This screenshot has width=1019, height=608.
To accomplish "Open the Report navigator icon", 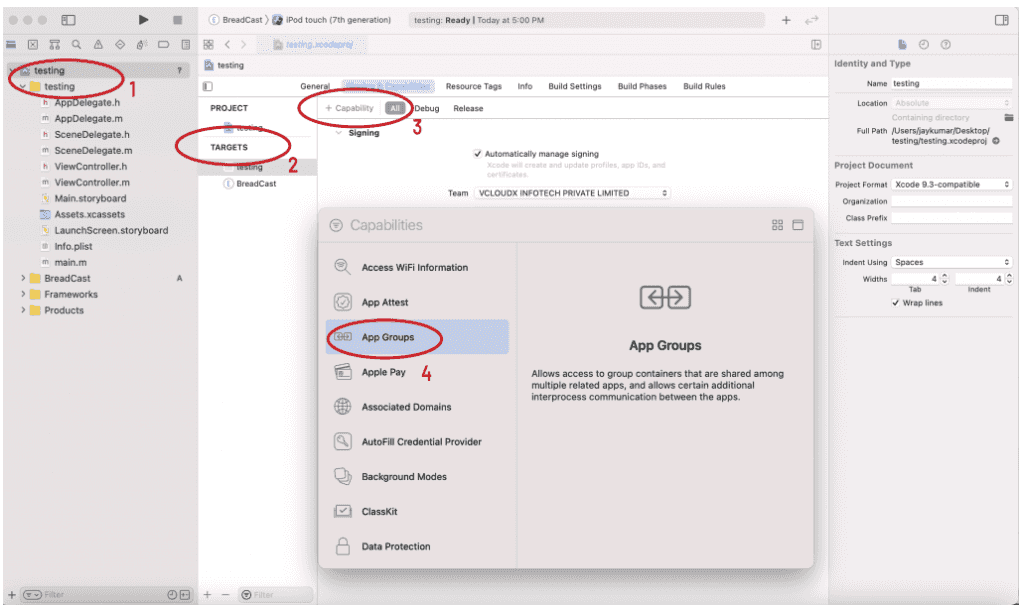I will [x=185, y=45].
